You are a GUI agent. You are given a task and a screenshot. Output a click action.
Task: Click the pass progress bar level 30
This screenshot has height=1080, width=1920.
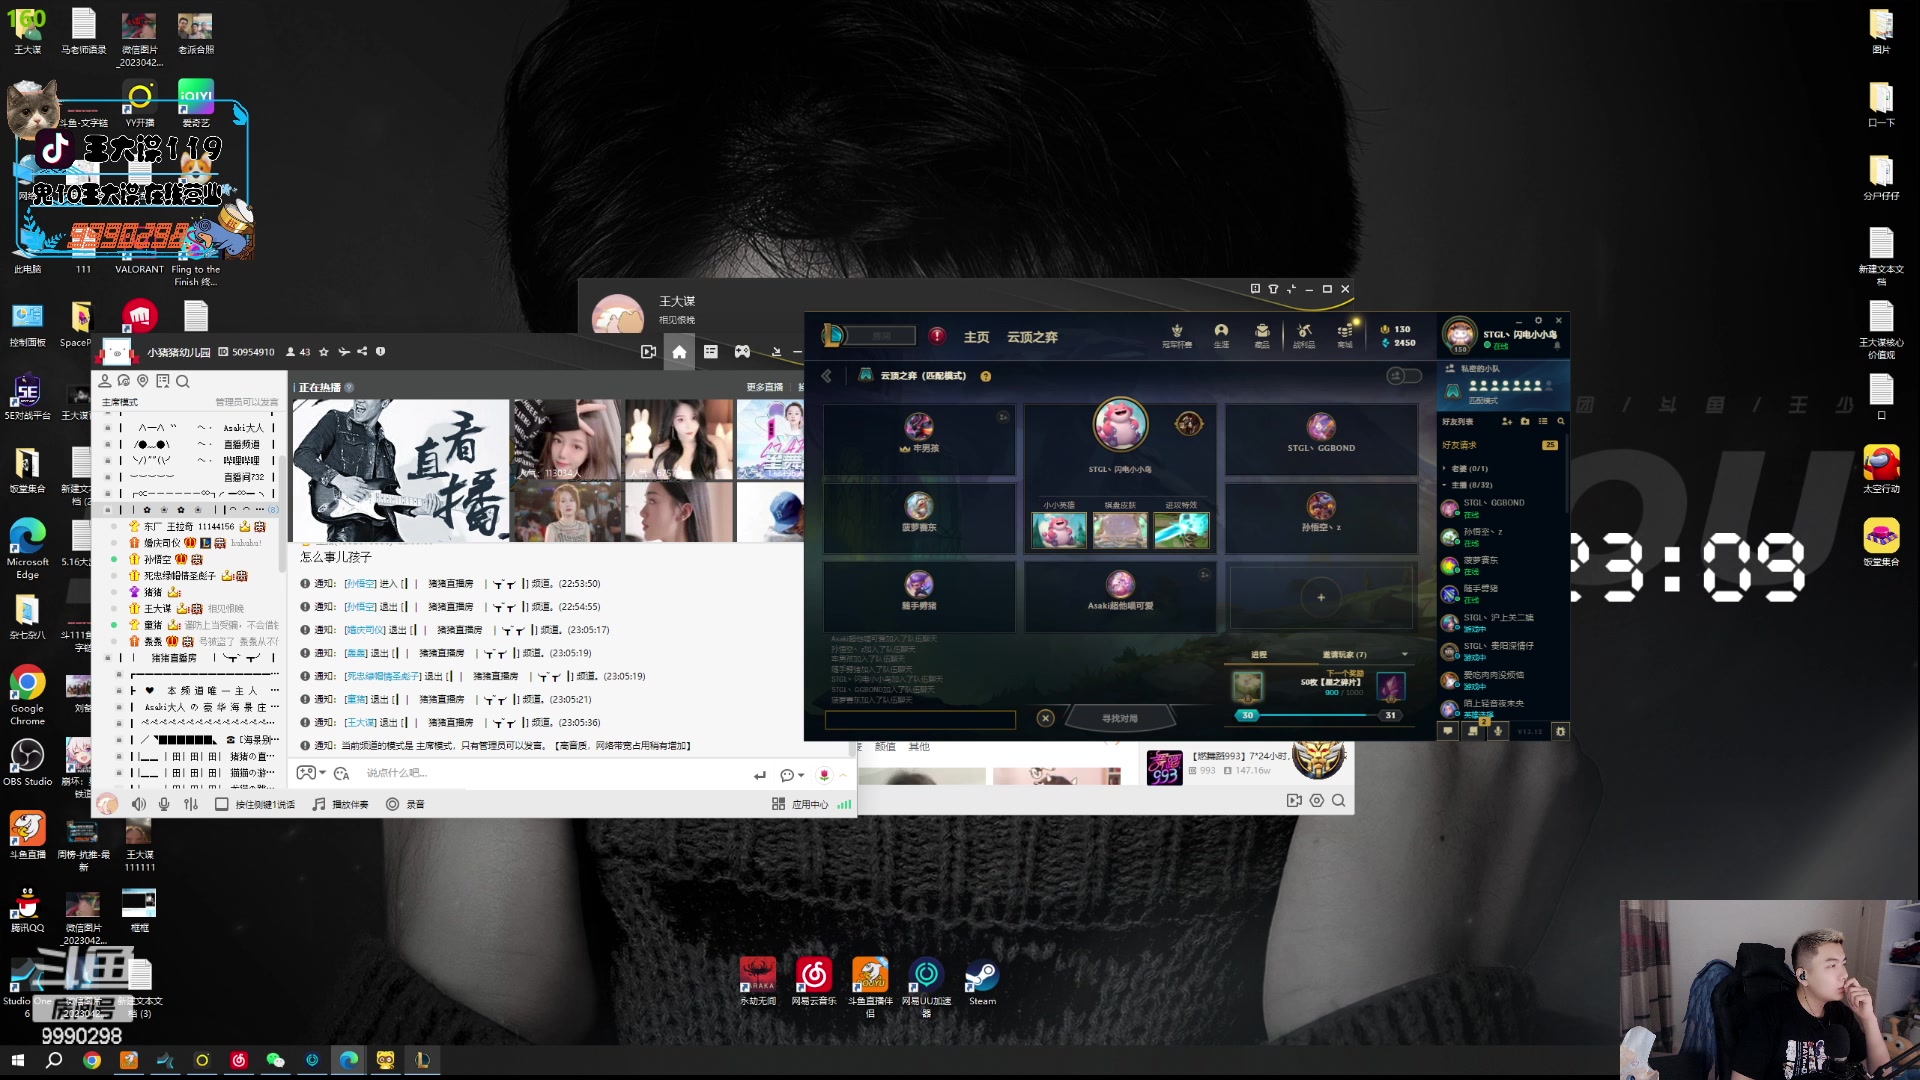[x=1247, y=715]
